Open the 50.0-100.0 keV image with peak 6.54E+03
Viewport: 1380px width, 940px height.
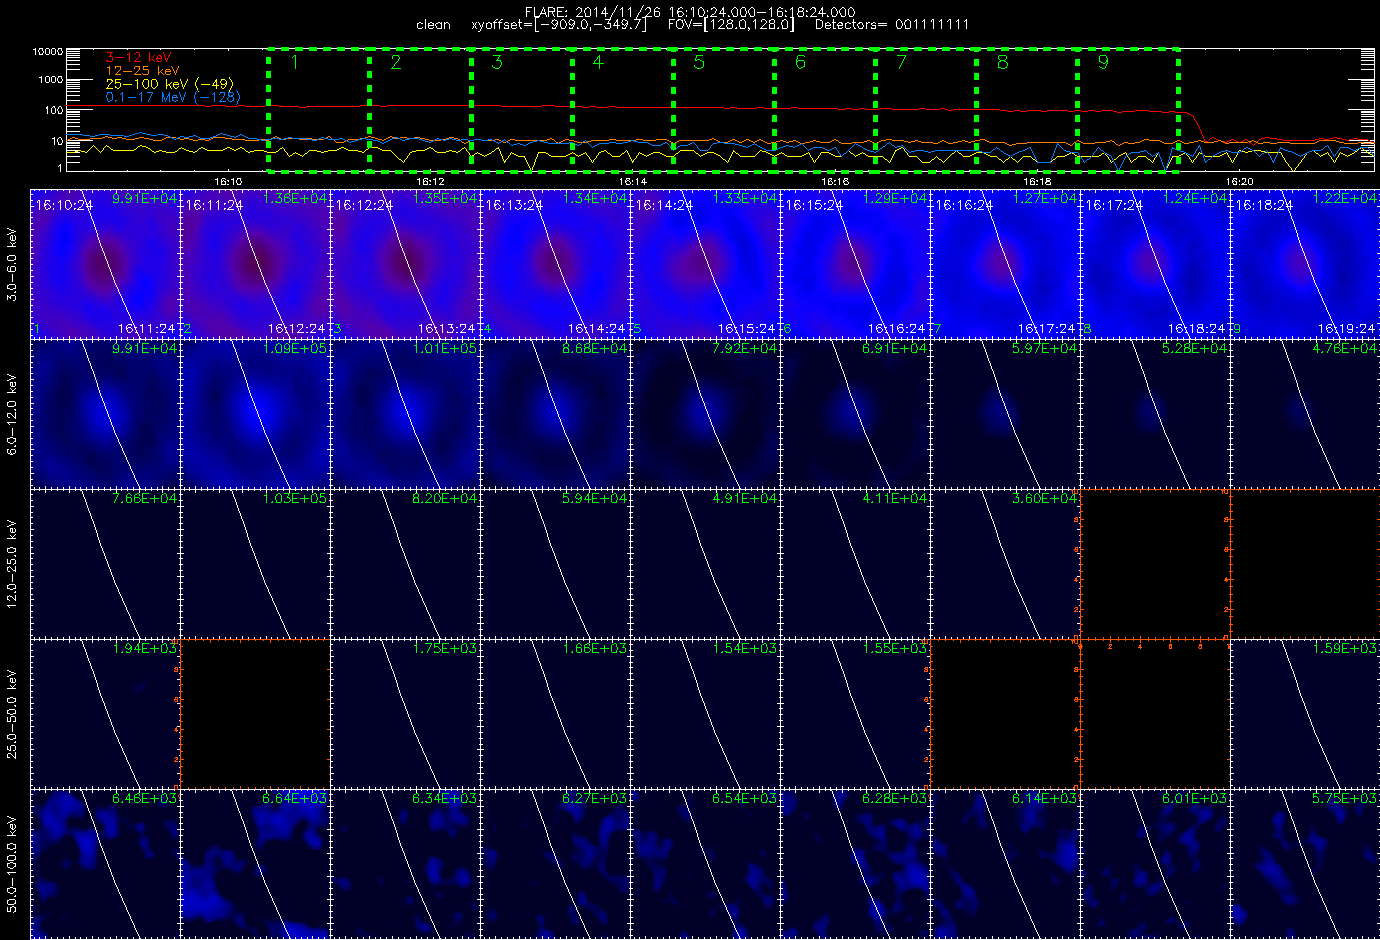pyautogui.click(x=705, y=864)
